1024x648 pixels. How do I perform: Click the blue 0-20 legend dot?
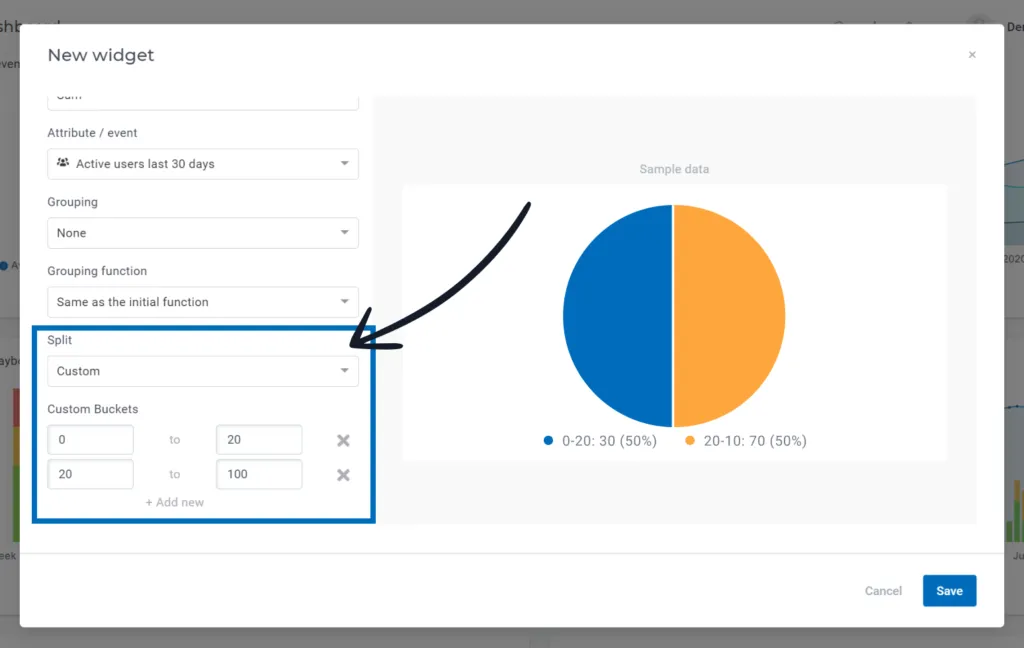(x=549, y=440)
